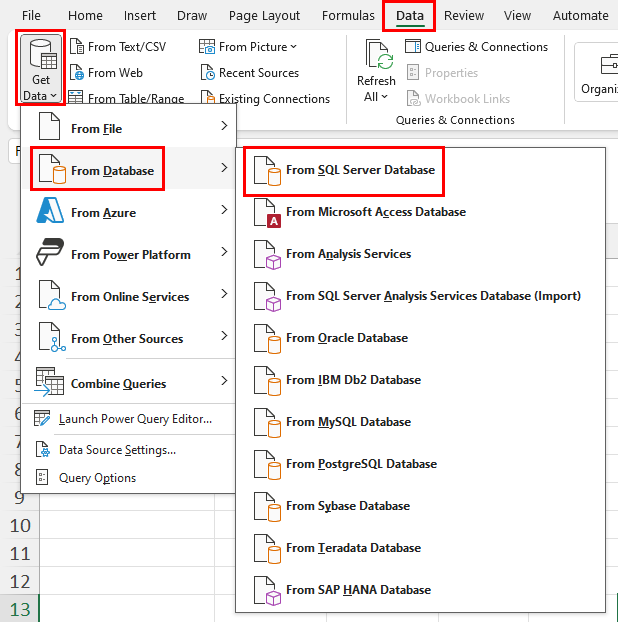Open the Get Data dropdown button
This screenshot has width=618, height=622.
pos(40,68)
